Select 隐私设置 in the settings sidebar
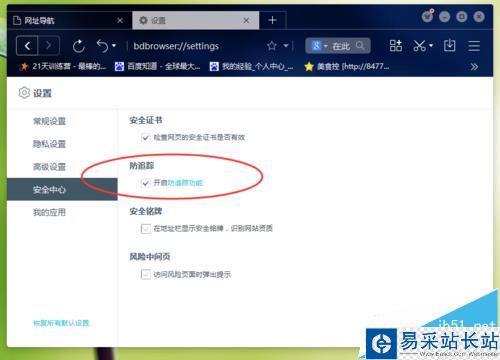 49,144
